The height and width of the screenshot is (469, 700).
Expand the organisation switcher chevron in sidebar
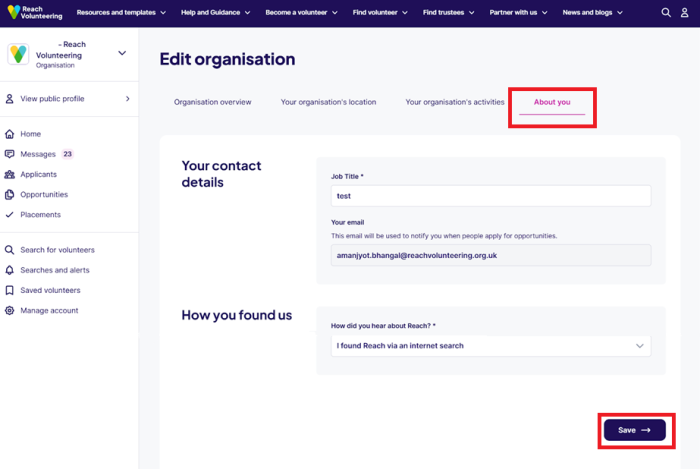click(122, 53)
